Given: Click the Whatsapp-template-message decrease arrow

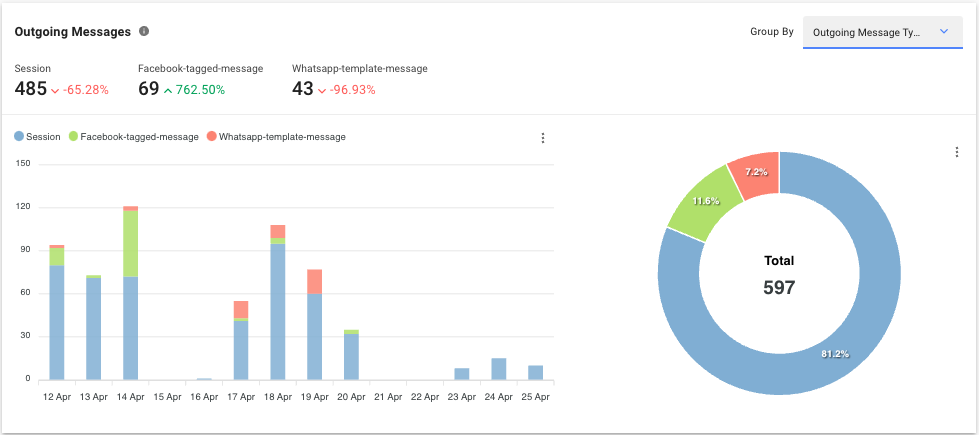Looking at the screenshot, I should [x=323, y=90].
